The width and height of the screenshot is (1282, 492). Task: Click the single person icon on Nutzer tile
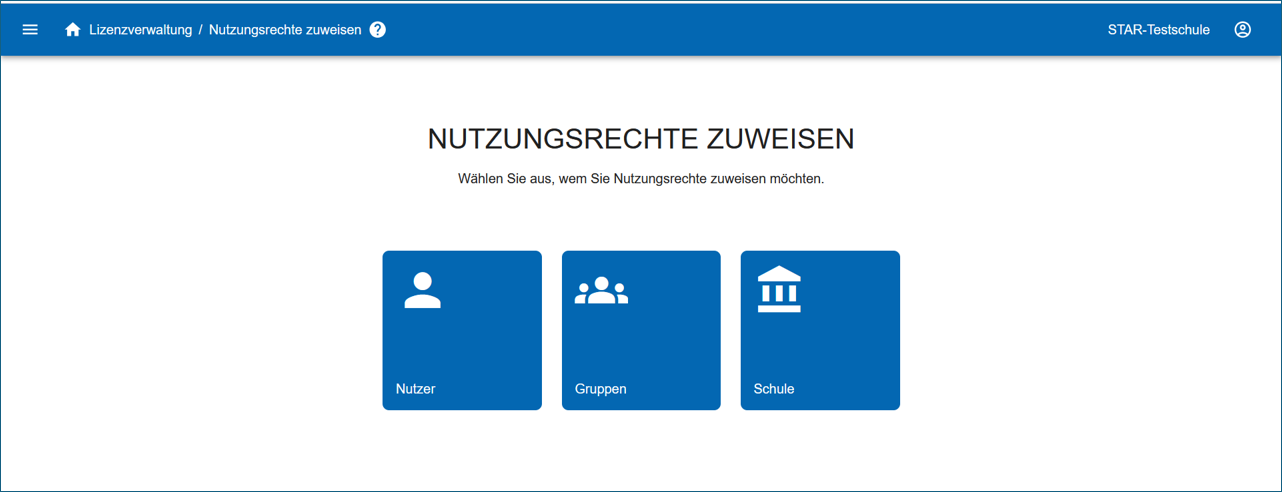pos(422,290)
